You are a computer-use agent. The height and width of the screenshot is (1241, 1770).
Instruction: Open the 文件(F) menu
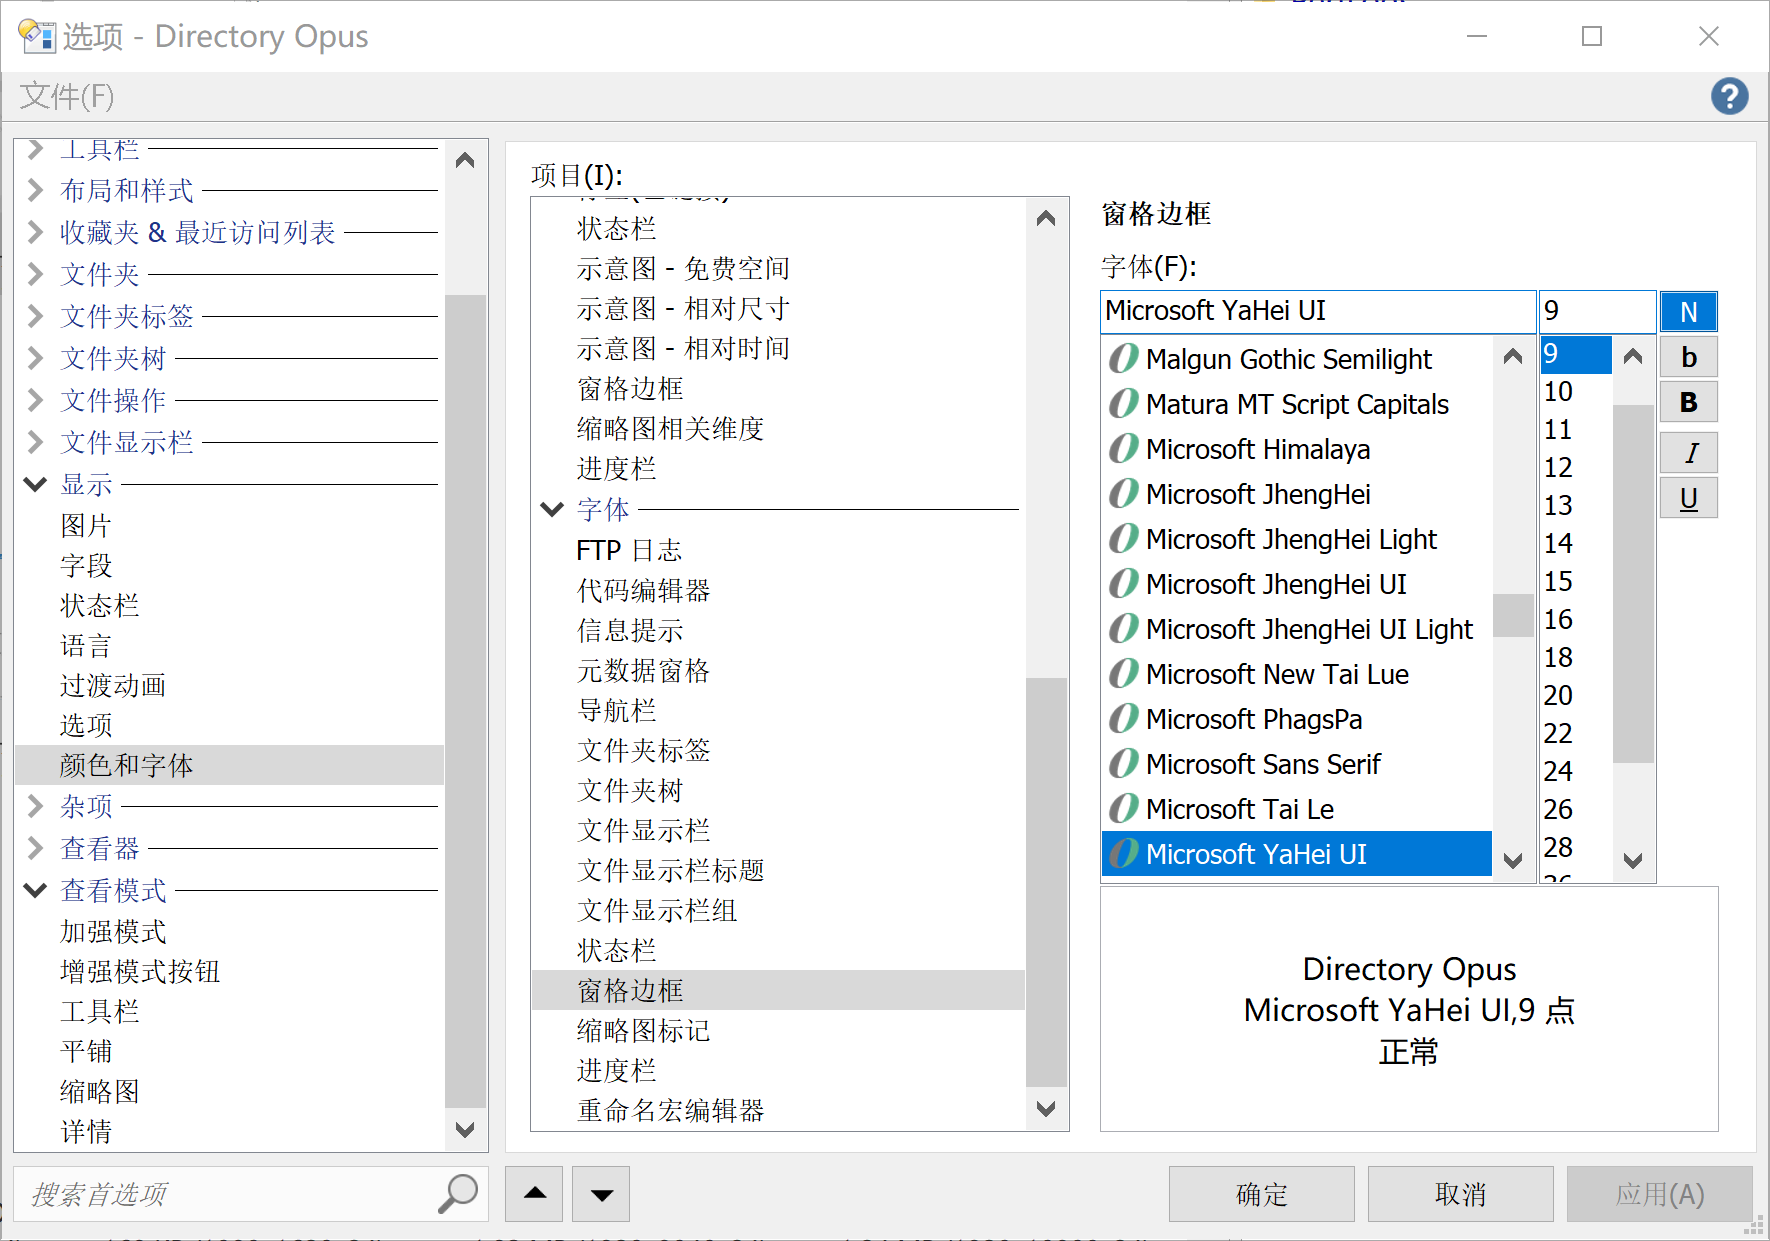click(x=67, y=96)
